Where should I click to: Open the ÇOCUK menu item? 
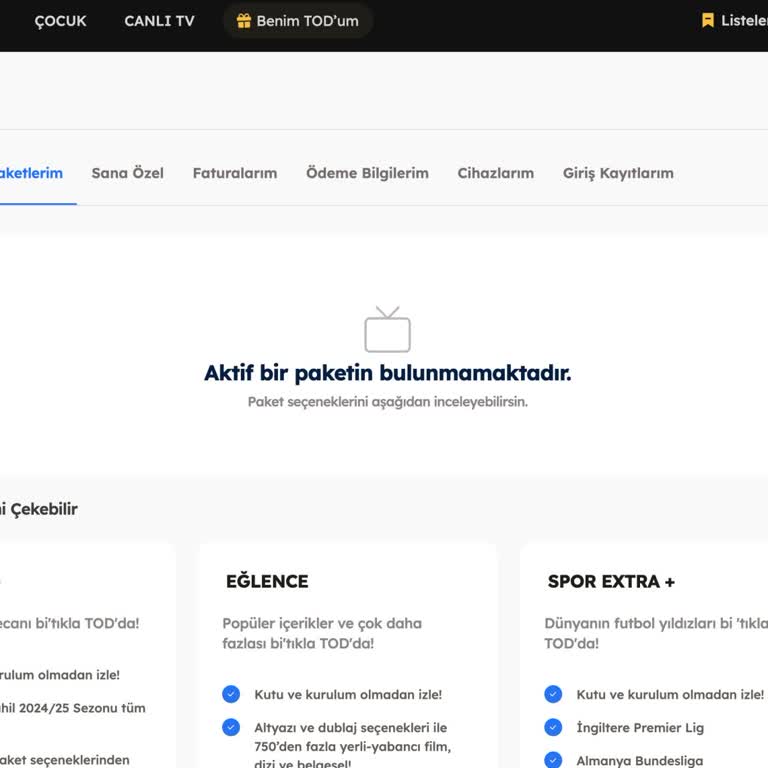tap(60, 21)
